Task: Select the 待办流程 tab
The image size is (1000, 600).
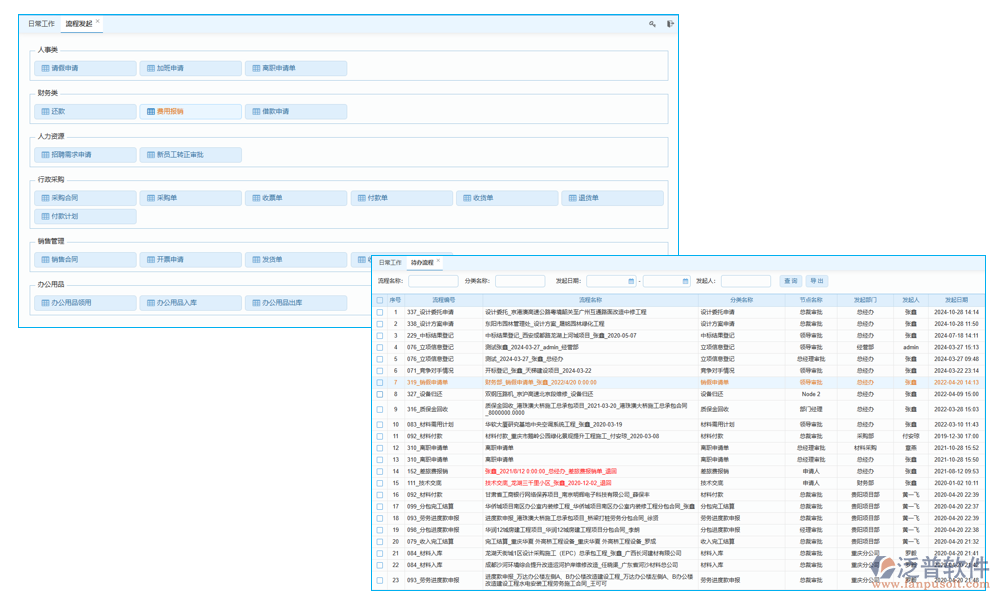Action: click(422, 263)
